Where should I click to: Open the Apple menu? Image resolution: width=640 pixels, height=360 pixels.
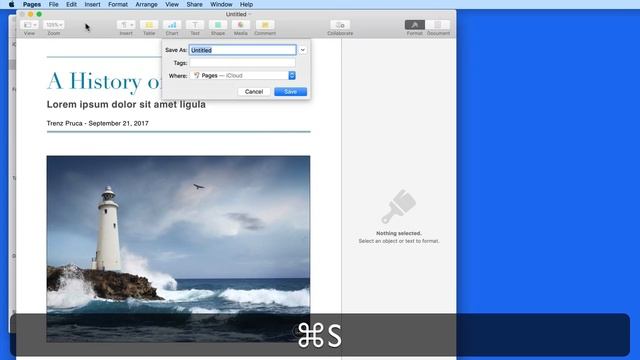click(x=11, y=4)
